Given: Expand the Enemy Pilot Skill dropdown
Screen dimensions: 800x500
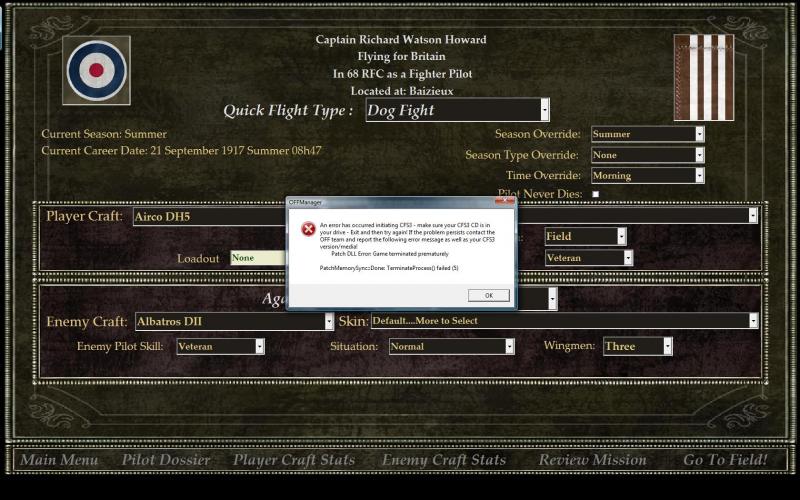Looking at the screenshot, I should click(220, 346).
